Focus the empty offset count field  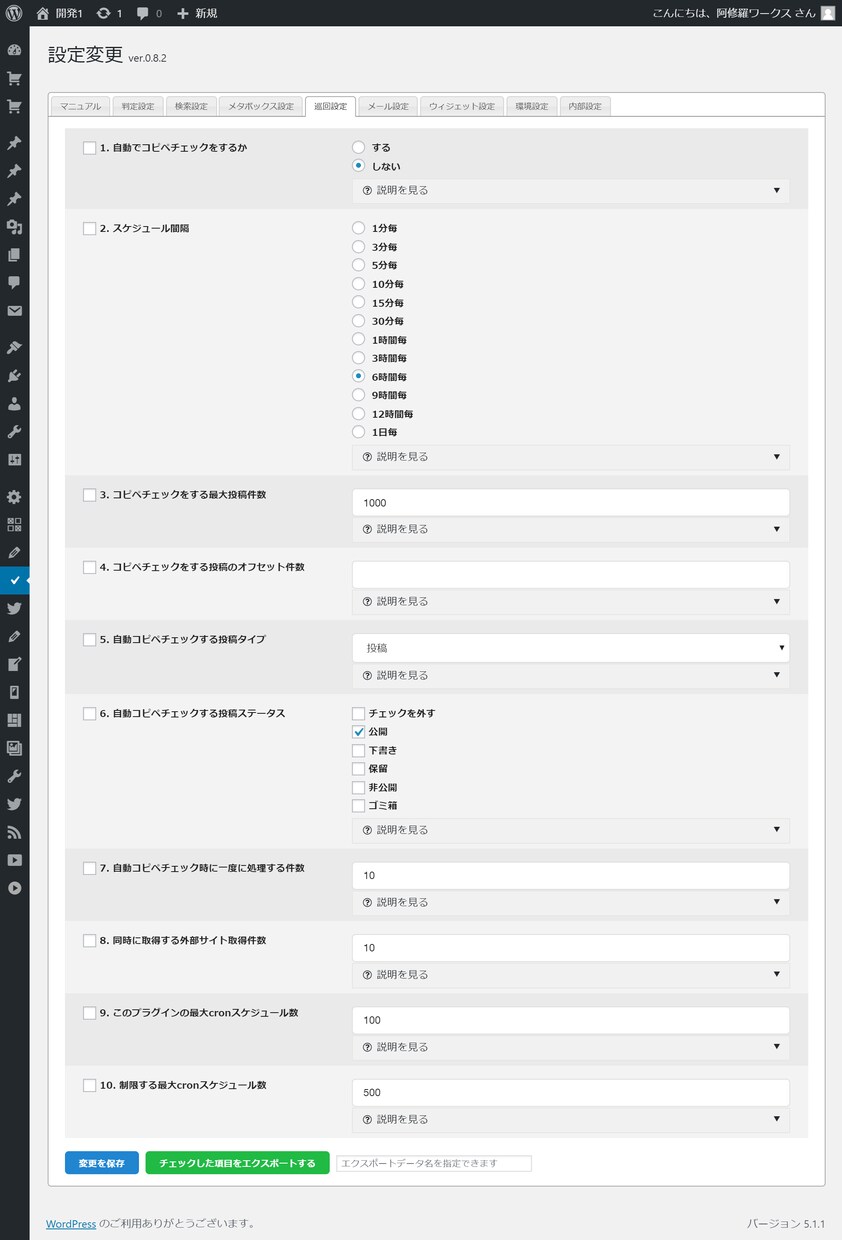[570, 575]
